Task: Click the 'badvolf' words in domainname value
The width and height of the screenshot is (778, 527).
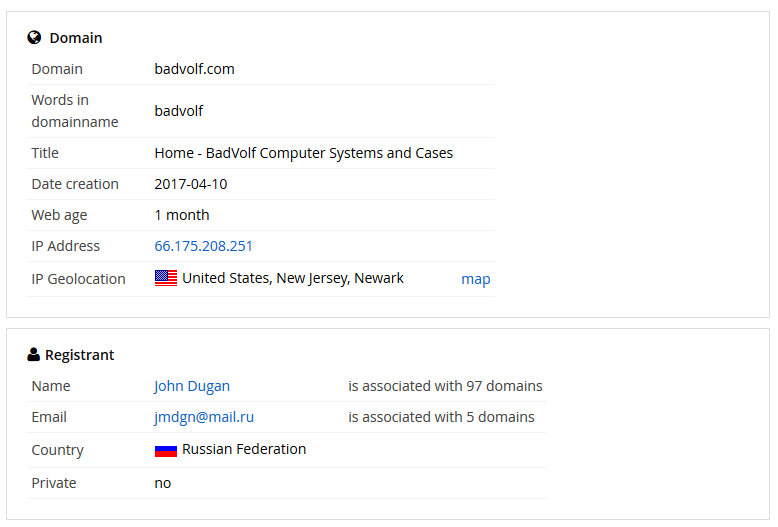Action: point(179,111)
